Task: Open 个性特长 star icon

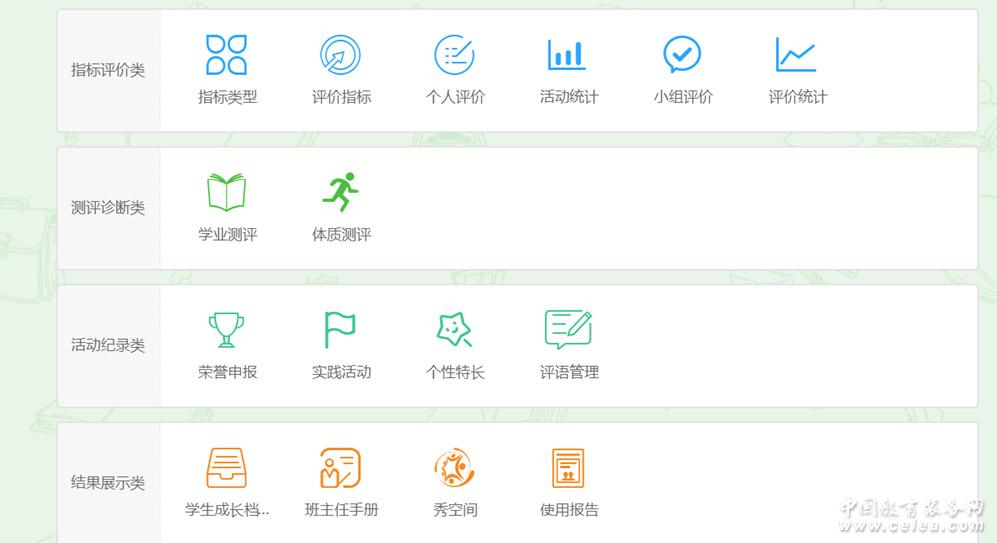Action: 455,329
